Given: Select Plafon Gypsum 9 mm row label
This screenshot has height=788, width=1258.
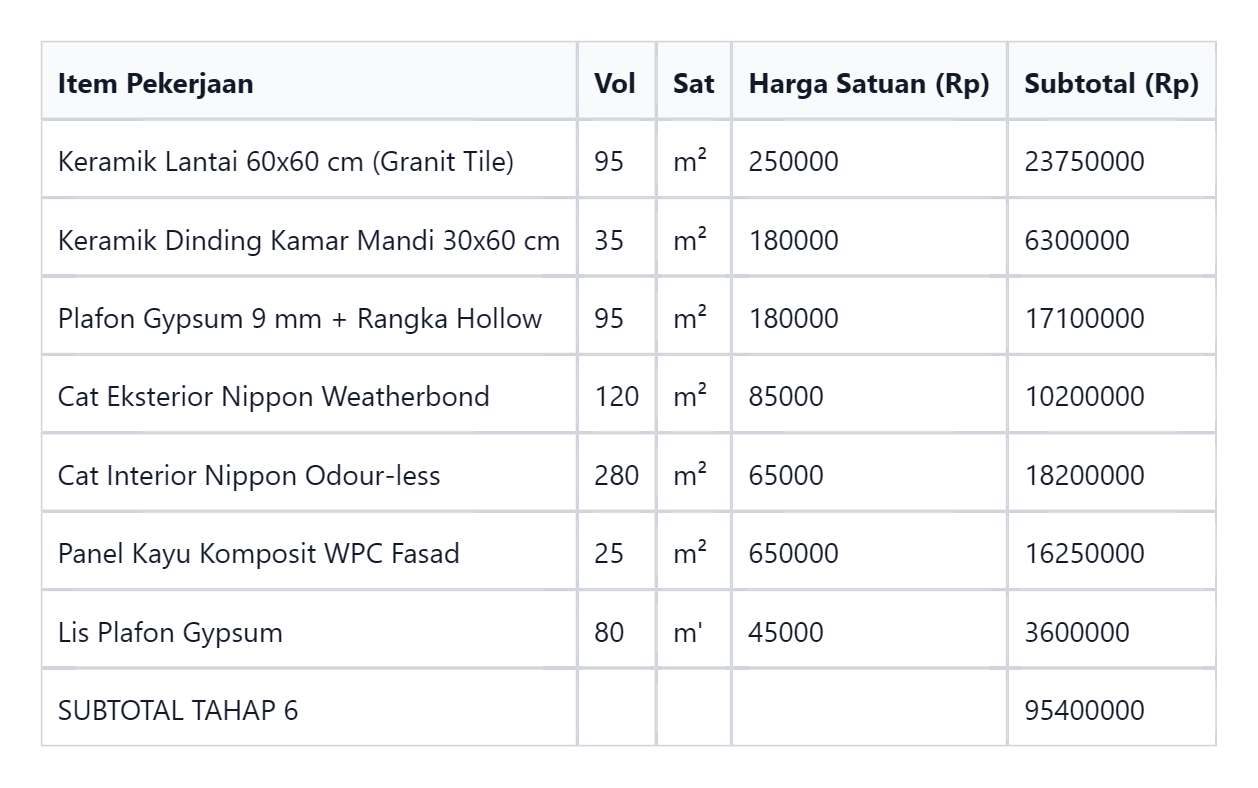Looking at the screenshot, I should (309, 318).
